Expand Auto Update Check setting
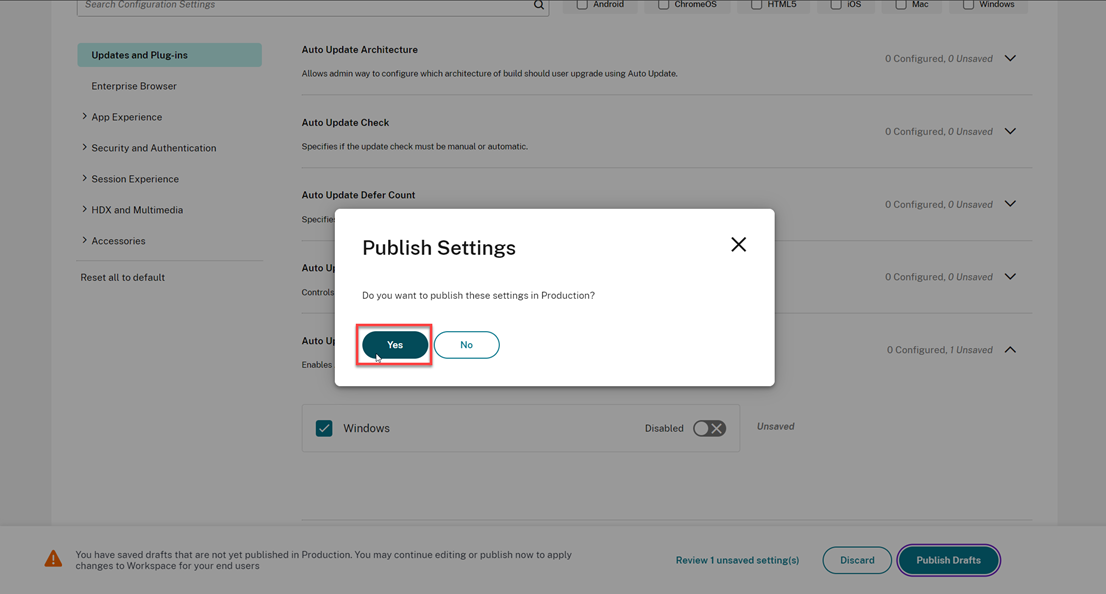 [1010, 131]
